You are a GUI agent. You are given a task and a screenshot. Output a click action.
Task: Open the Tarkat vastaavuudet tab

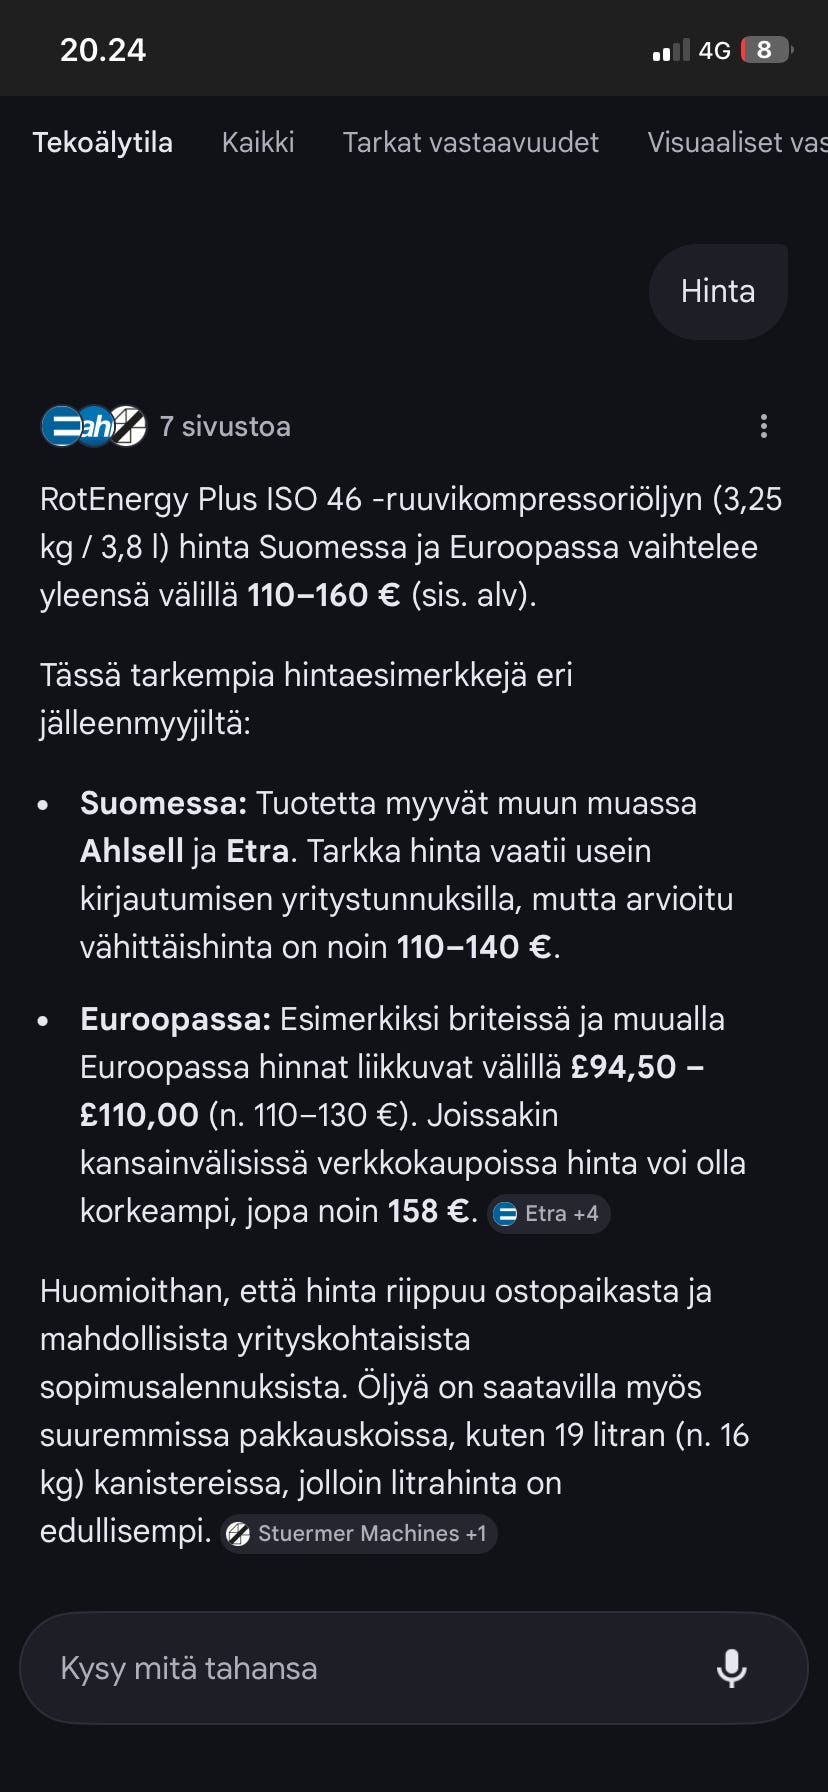coord(470,142)
